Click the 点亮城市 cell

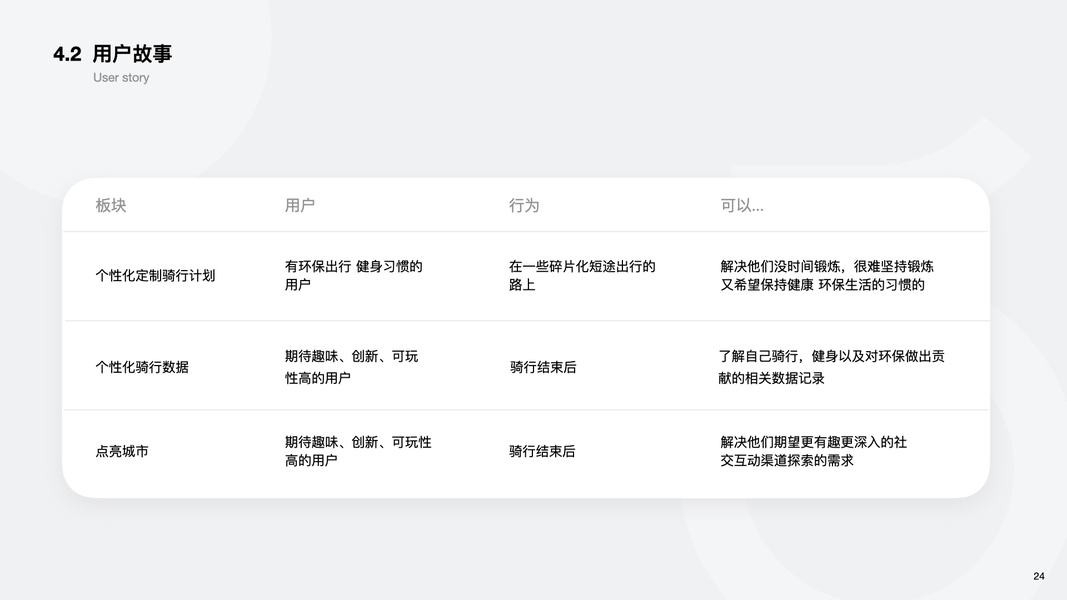(x=122, y=451)
